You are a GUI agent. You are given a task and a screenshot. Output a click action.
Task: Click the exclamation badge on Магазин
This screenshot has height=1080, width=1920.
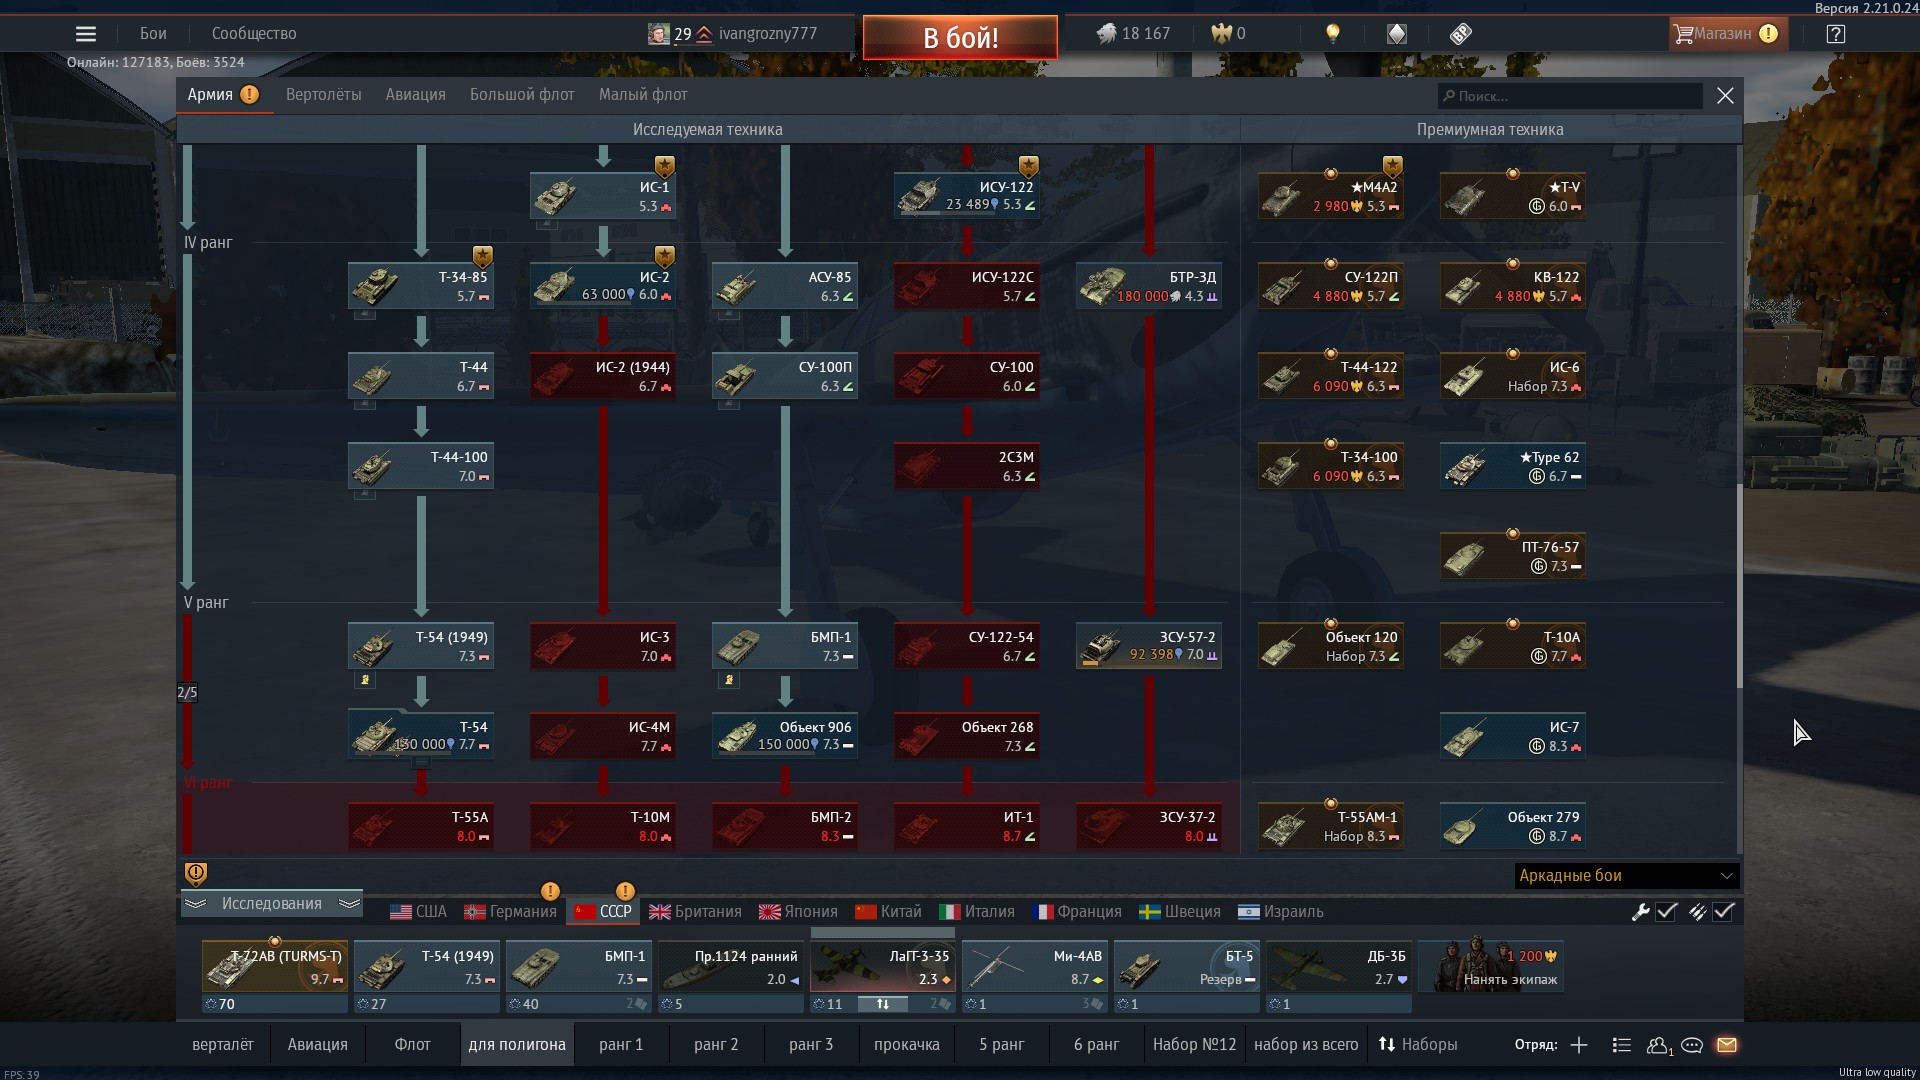tap(1768, 34)
